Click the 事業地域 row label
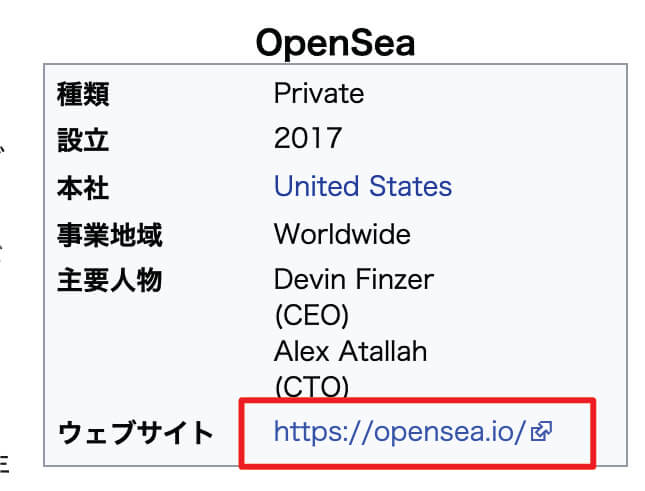Viewport: 645px width, 491px height. pos(109,236)
